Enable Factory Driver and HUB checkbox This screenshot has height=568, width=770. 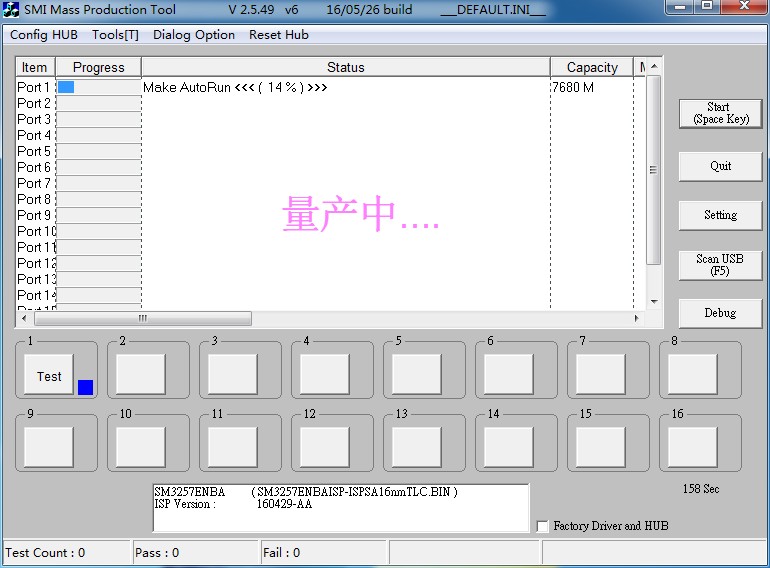coord(543,526)
